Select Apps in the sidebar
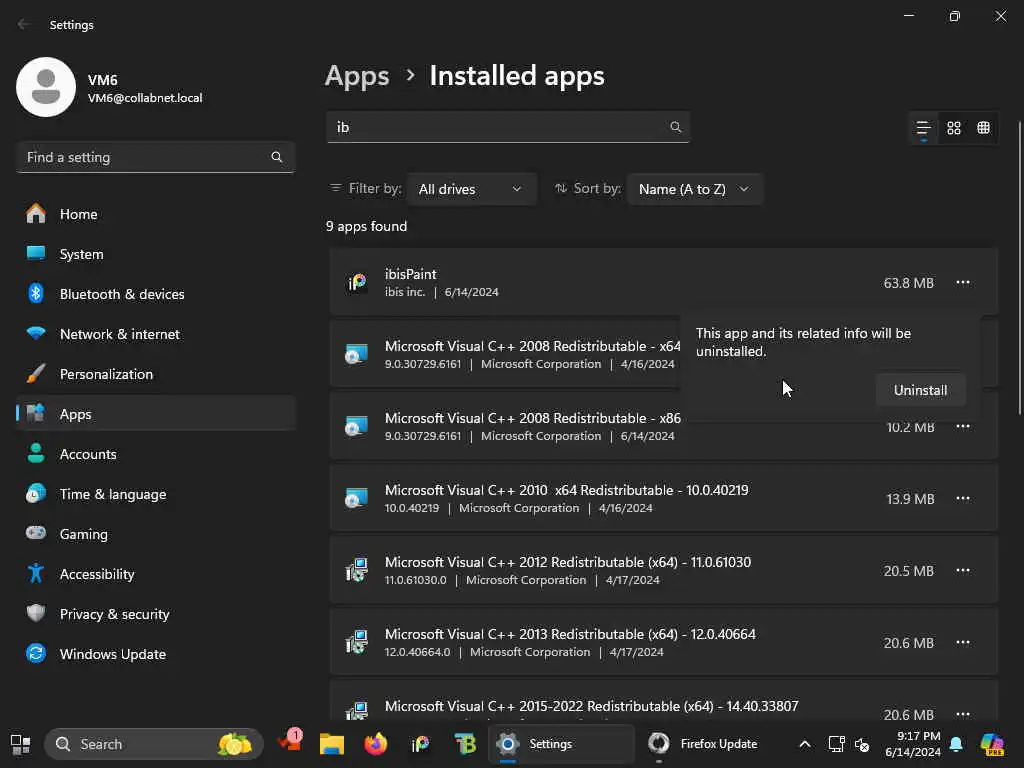The width and height of the screenshot is (1024, 768). point(155,414)
